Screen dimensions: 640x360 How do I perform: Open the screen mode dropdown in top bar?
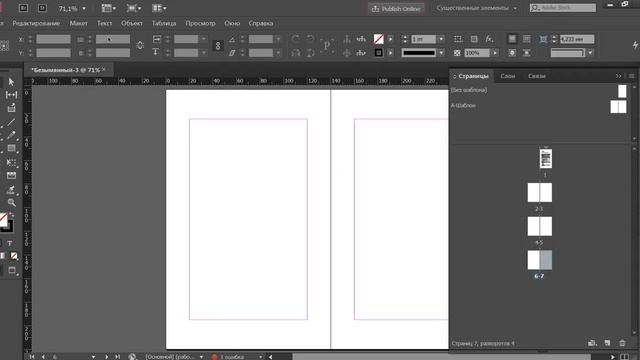point(134,8)
